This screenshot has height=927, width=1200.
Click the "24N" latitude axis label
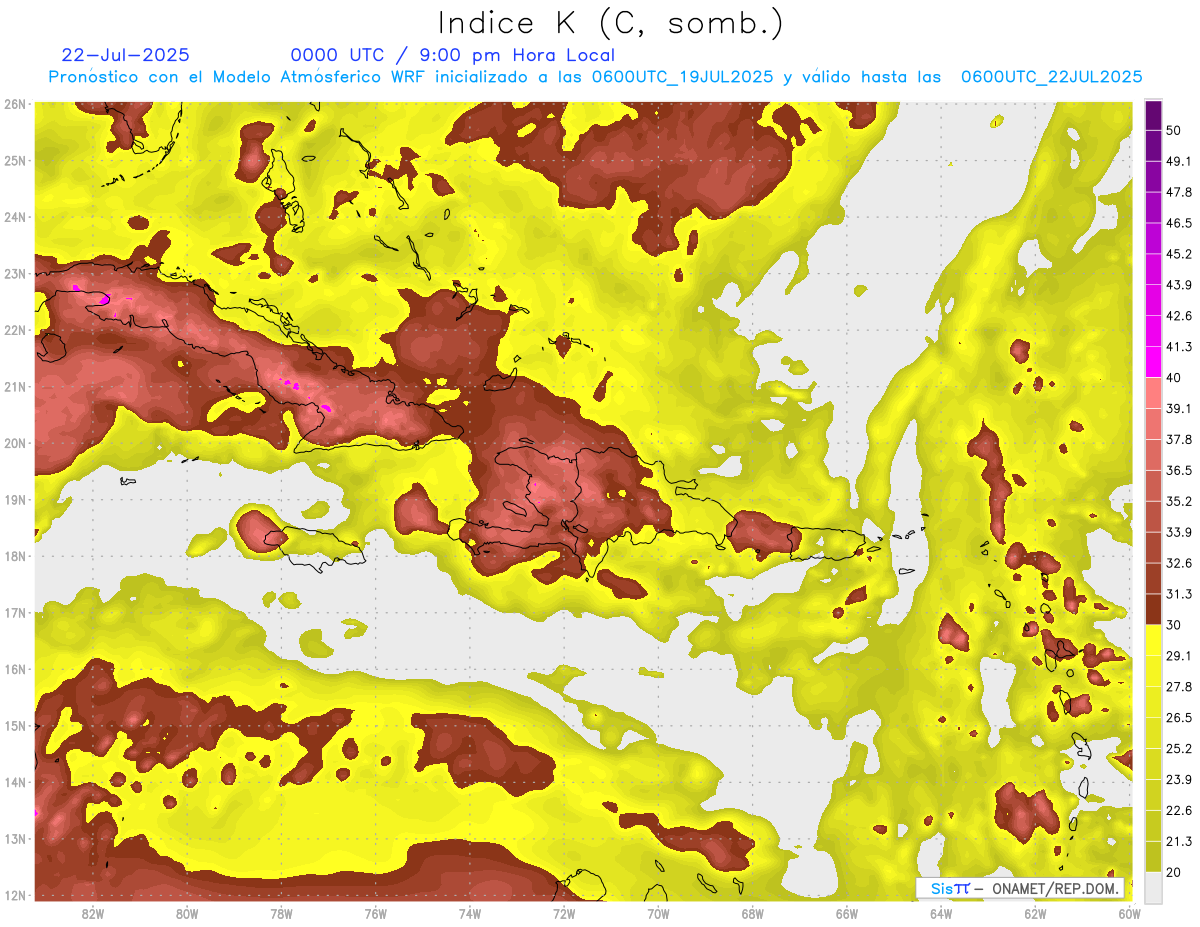(x=16, y=217)
